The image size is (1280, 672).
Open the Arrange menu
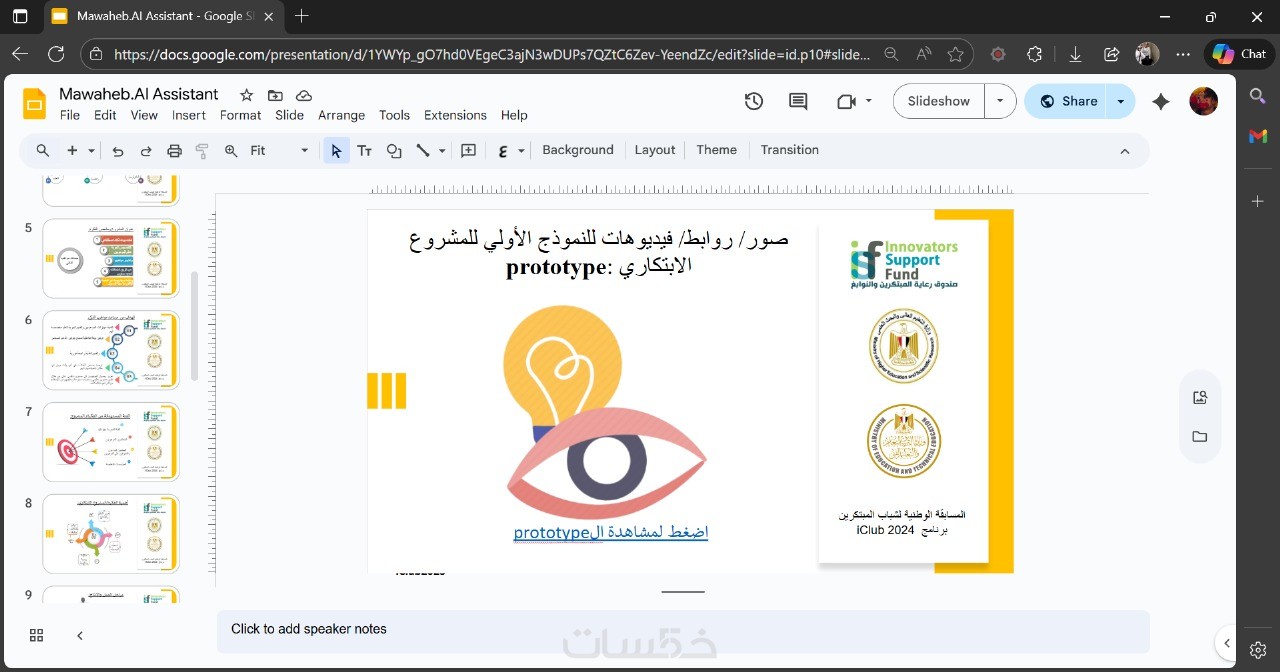[342, 115]
